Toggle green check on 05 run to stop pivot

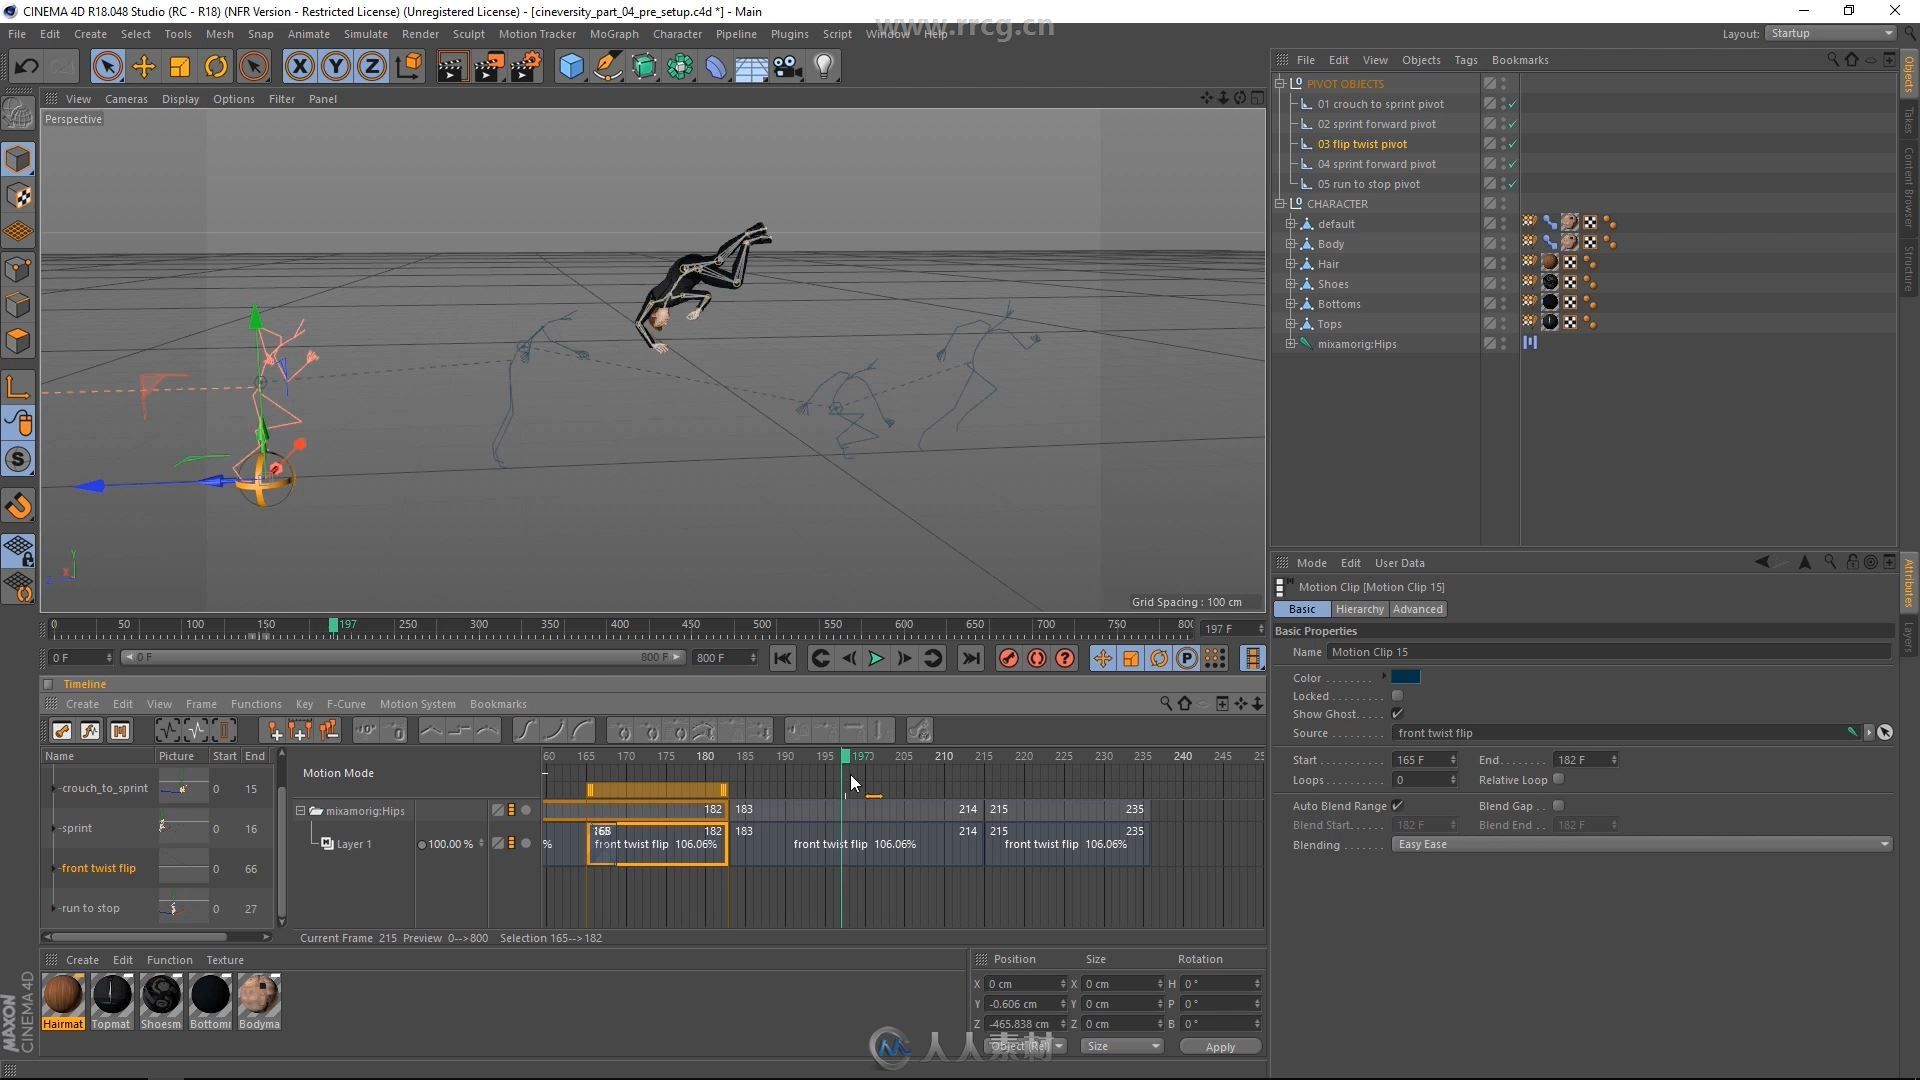[1513, 184]
